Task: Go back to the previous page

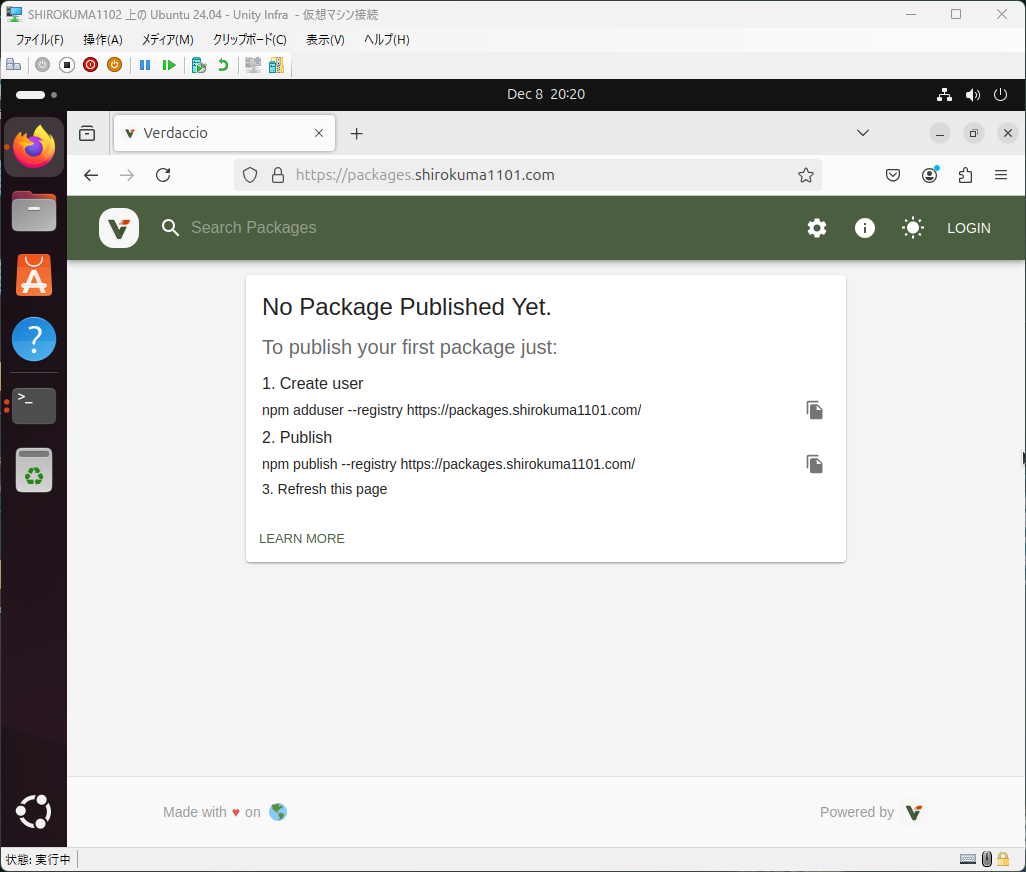Action: point(91,175)
